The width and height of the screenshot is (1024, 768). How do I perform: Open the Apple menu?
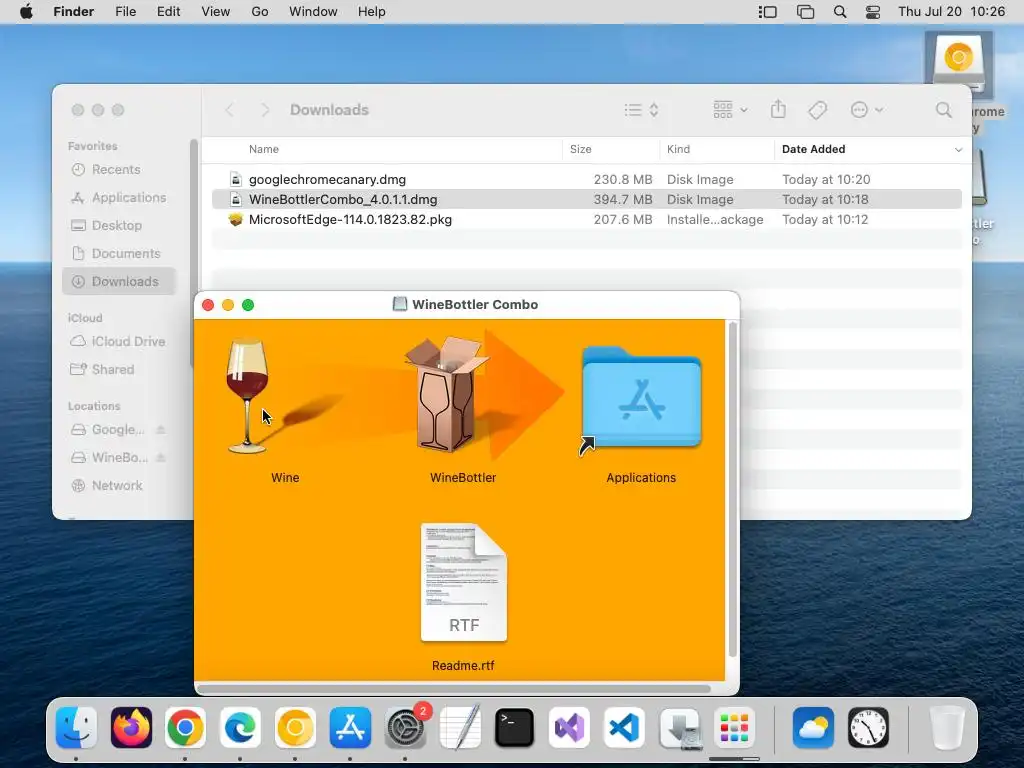pyautogui.click(x=26, y=12)
